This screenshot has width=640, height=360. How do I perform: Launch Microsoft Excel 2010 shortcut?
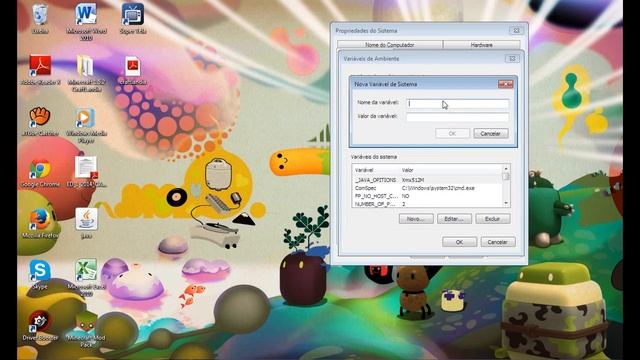pyautogui.click(x=86, y=277)
